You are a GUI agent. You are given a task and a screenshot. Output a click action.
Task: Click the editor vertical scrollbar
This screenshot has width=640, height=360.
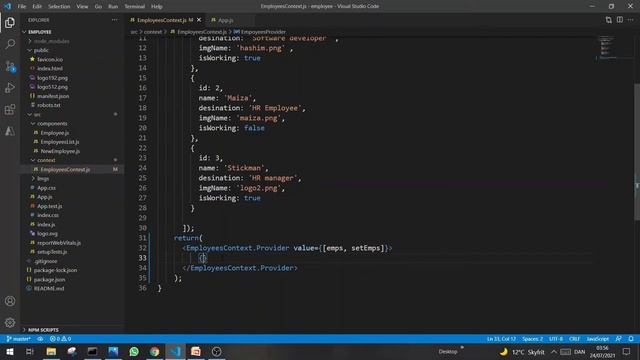pos(637,151)
